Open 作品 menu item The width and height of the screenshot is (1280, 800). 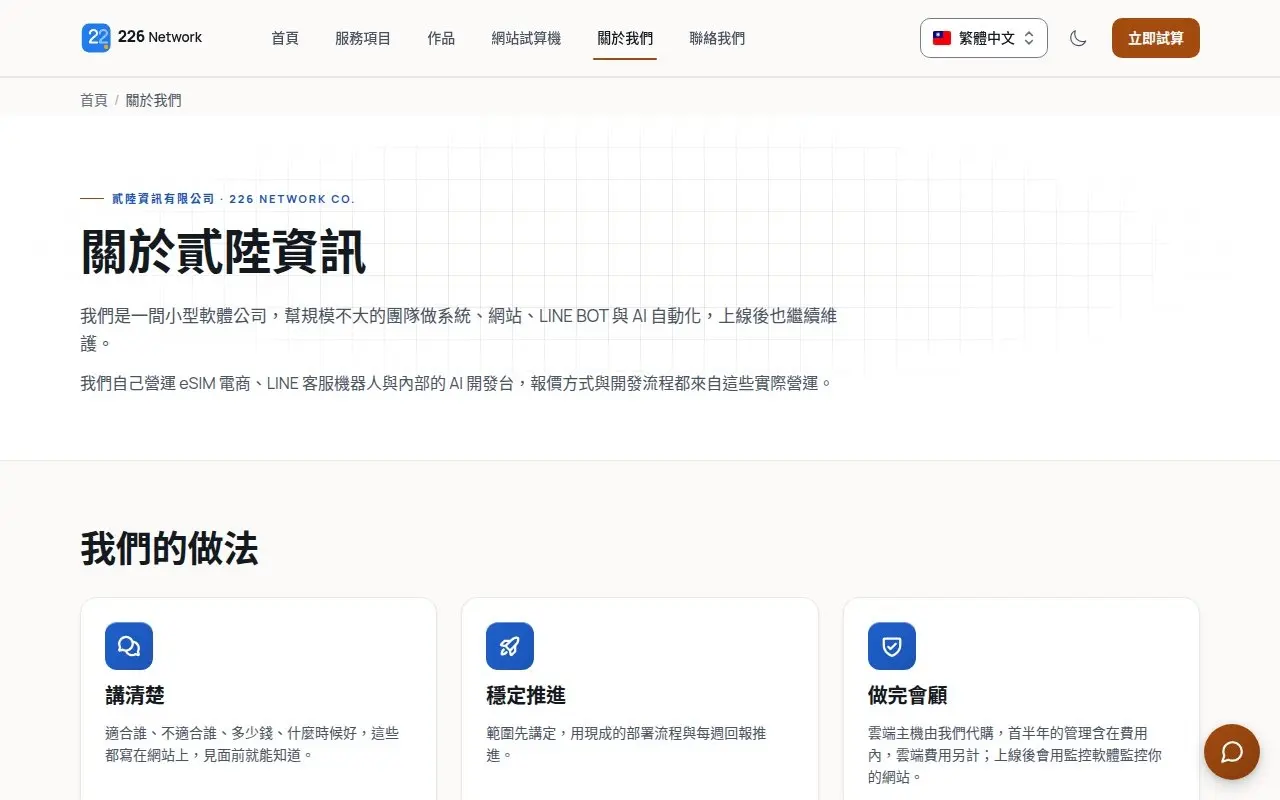click(441, 38)
